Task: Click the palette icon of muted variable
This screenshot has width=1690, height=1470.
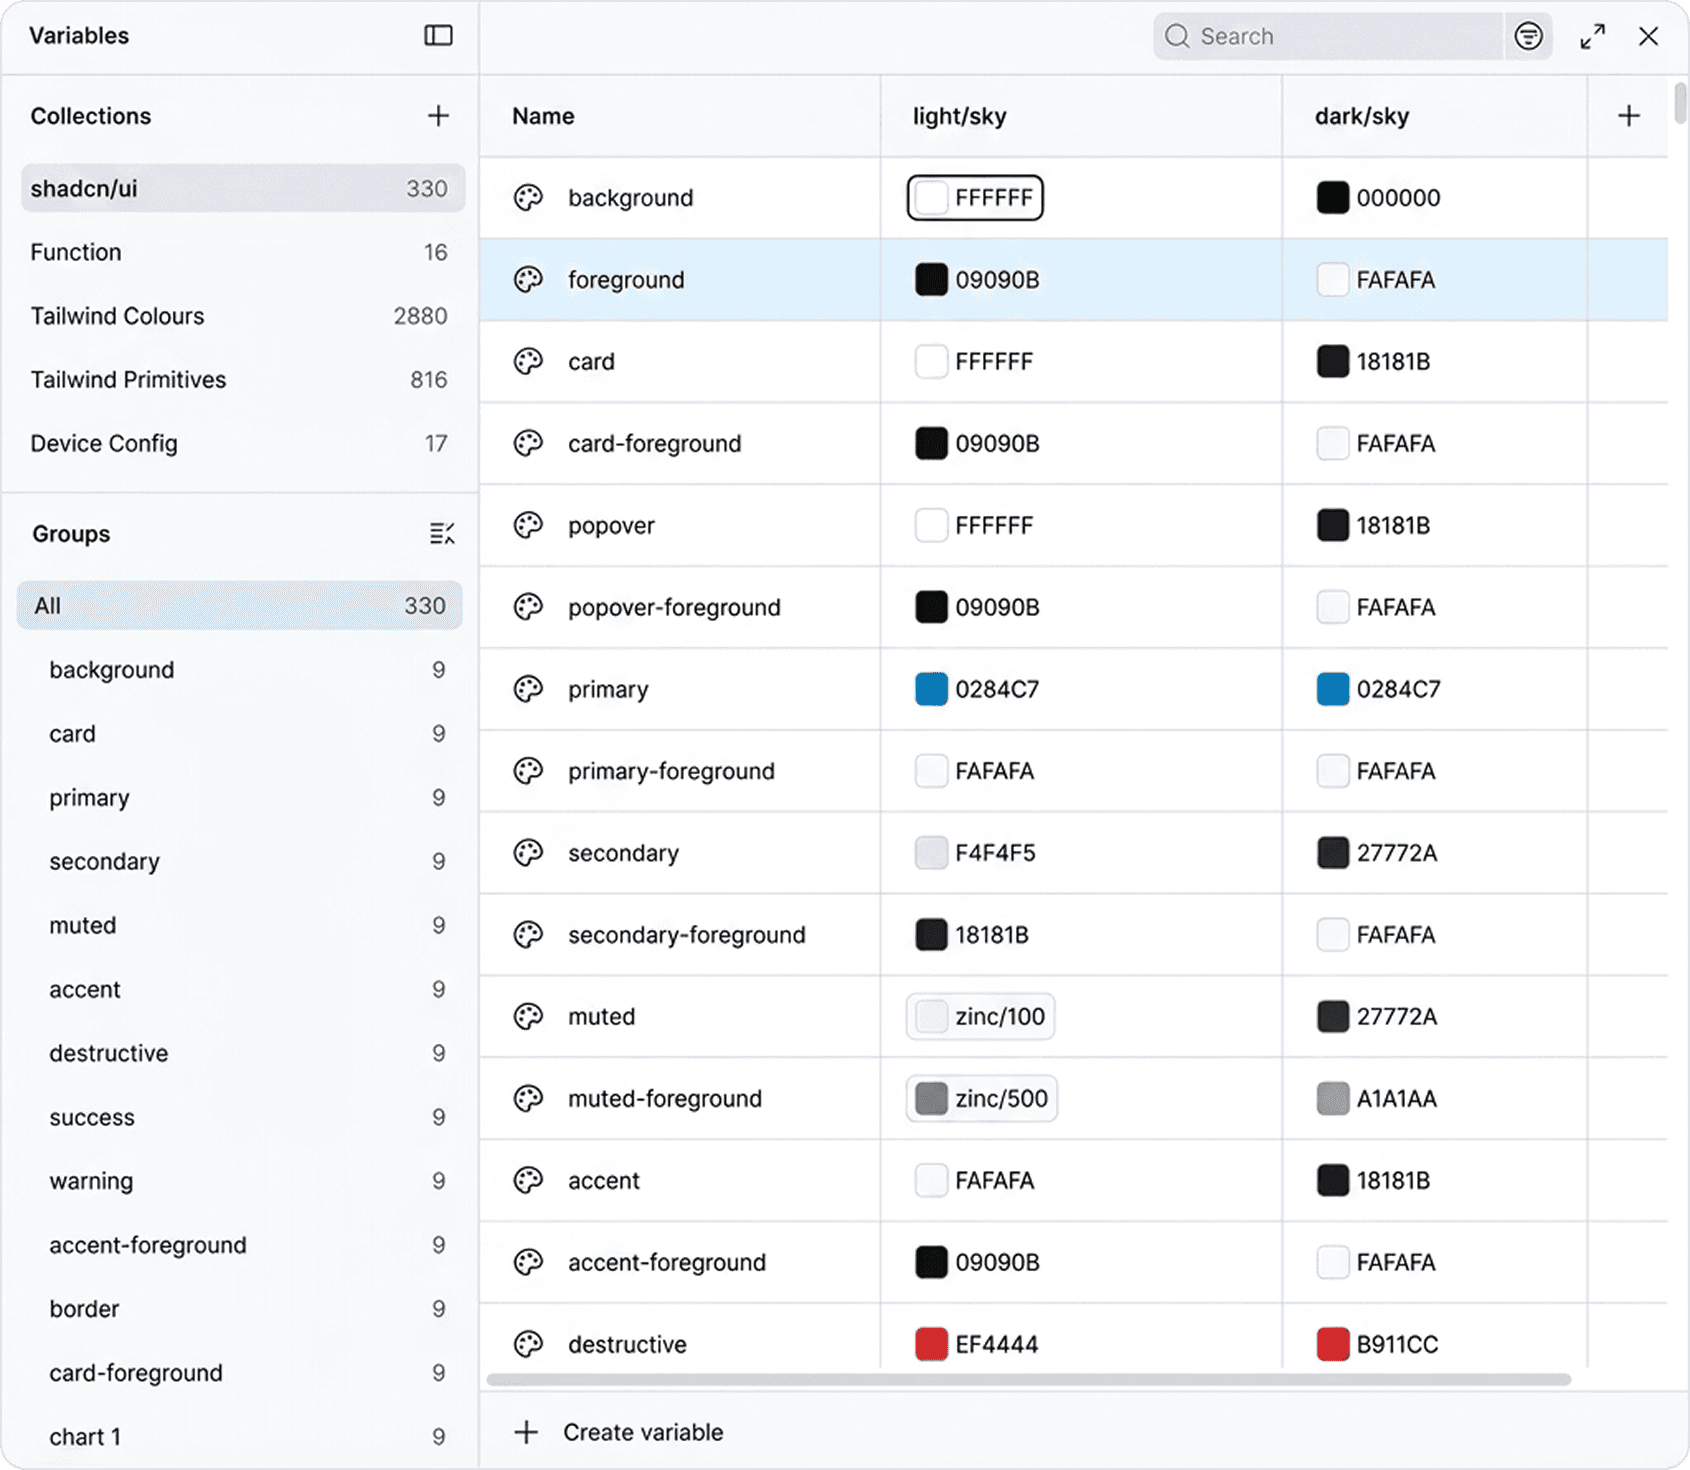Action: coord(528,1017)
